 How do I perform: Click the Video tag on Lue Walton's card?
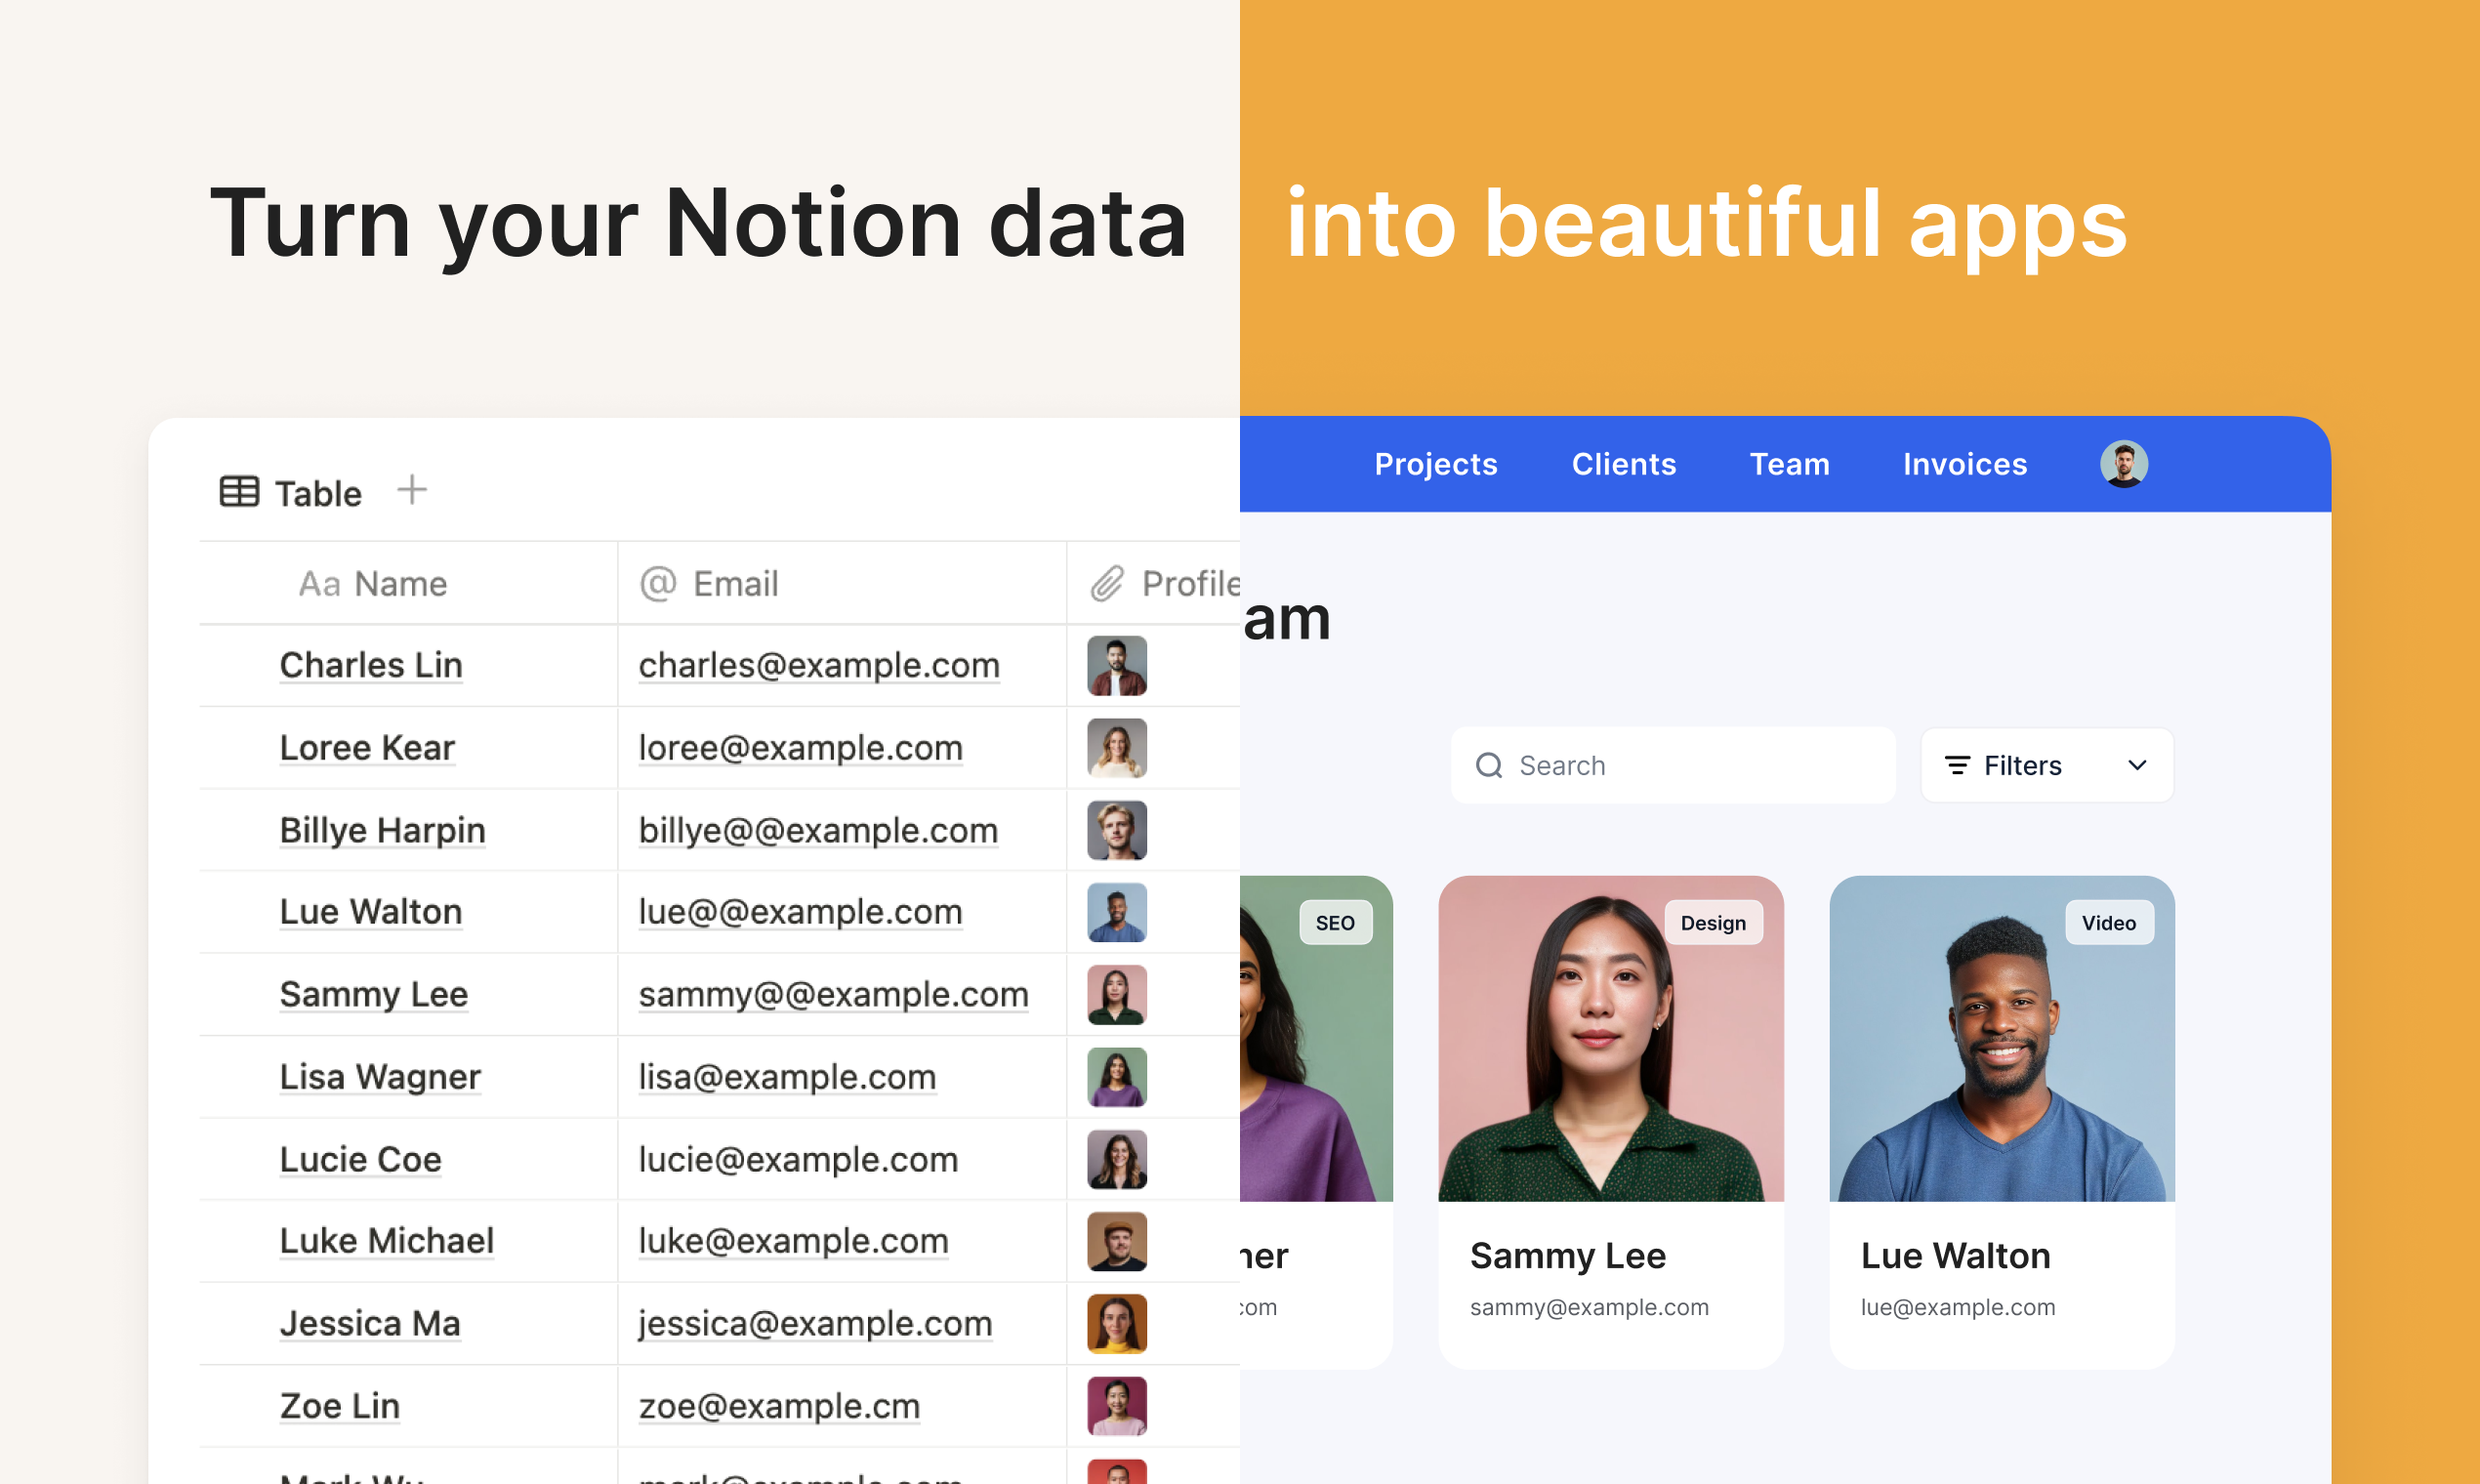click(x=2110, y=922)
